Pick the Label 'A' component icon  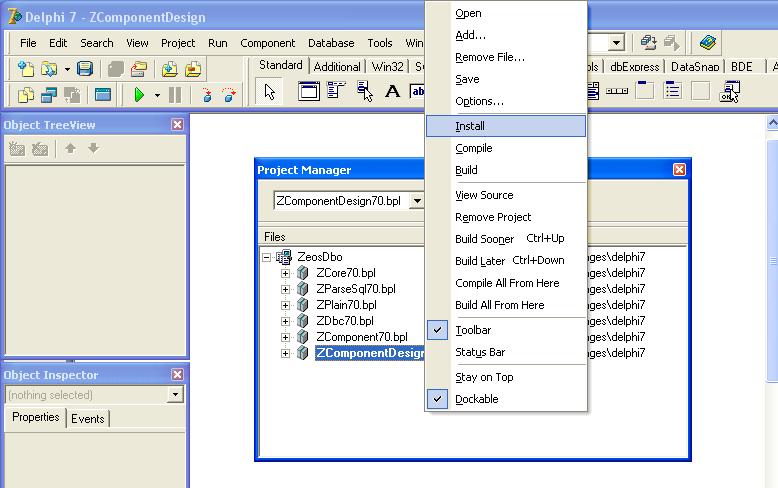pyautogui.click(x=392, y=92)
